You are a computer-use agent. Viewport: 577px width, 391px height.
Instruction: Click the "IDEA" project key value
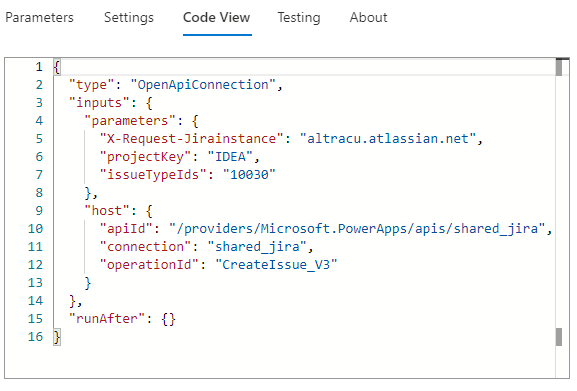click(x=230, y=157)
